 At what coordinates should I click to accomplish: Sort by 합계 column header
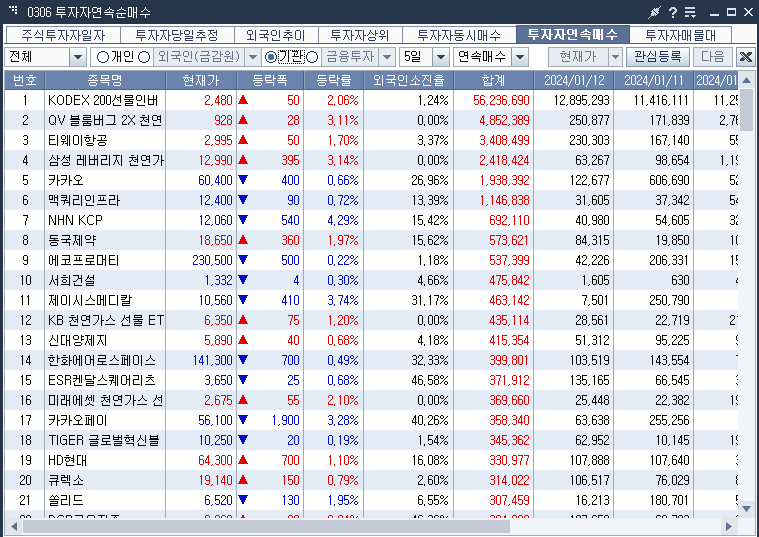tap(494, 80)
